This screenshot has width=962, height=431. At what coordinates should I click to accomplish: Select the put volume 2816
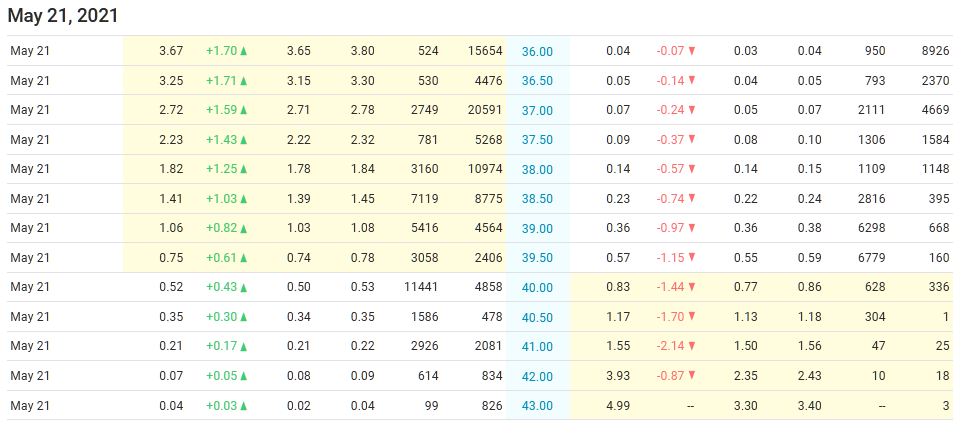pyautogui.click(x=871, y=199)
